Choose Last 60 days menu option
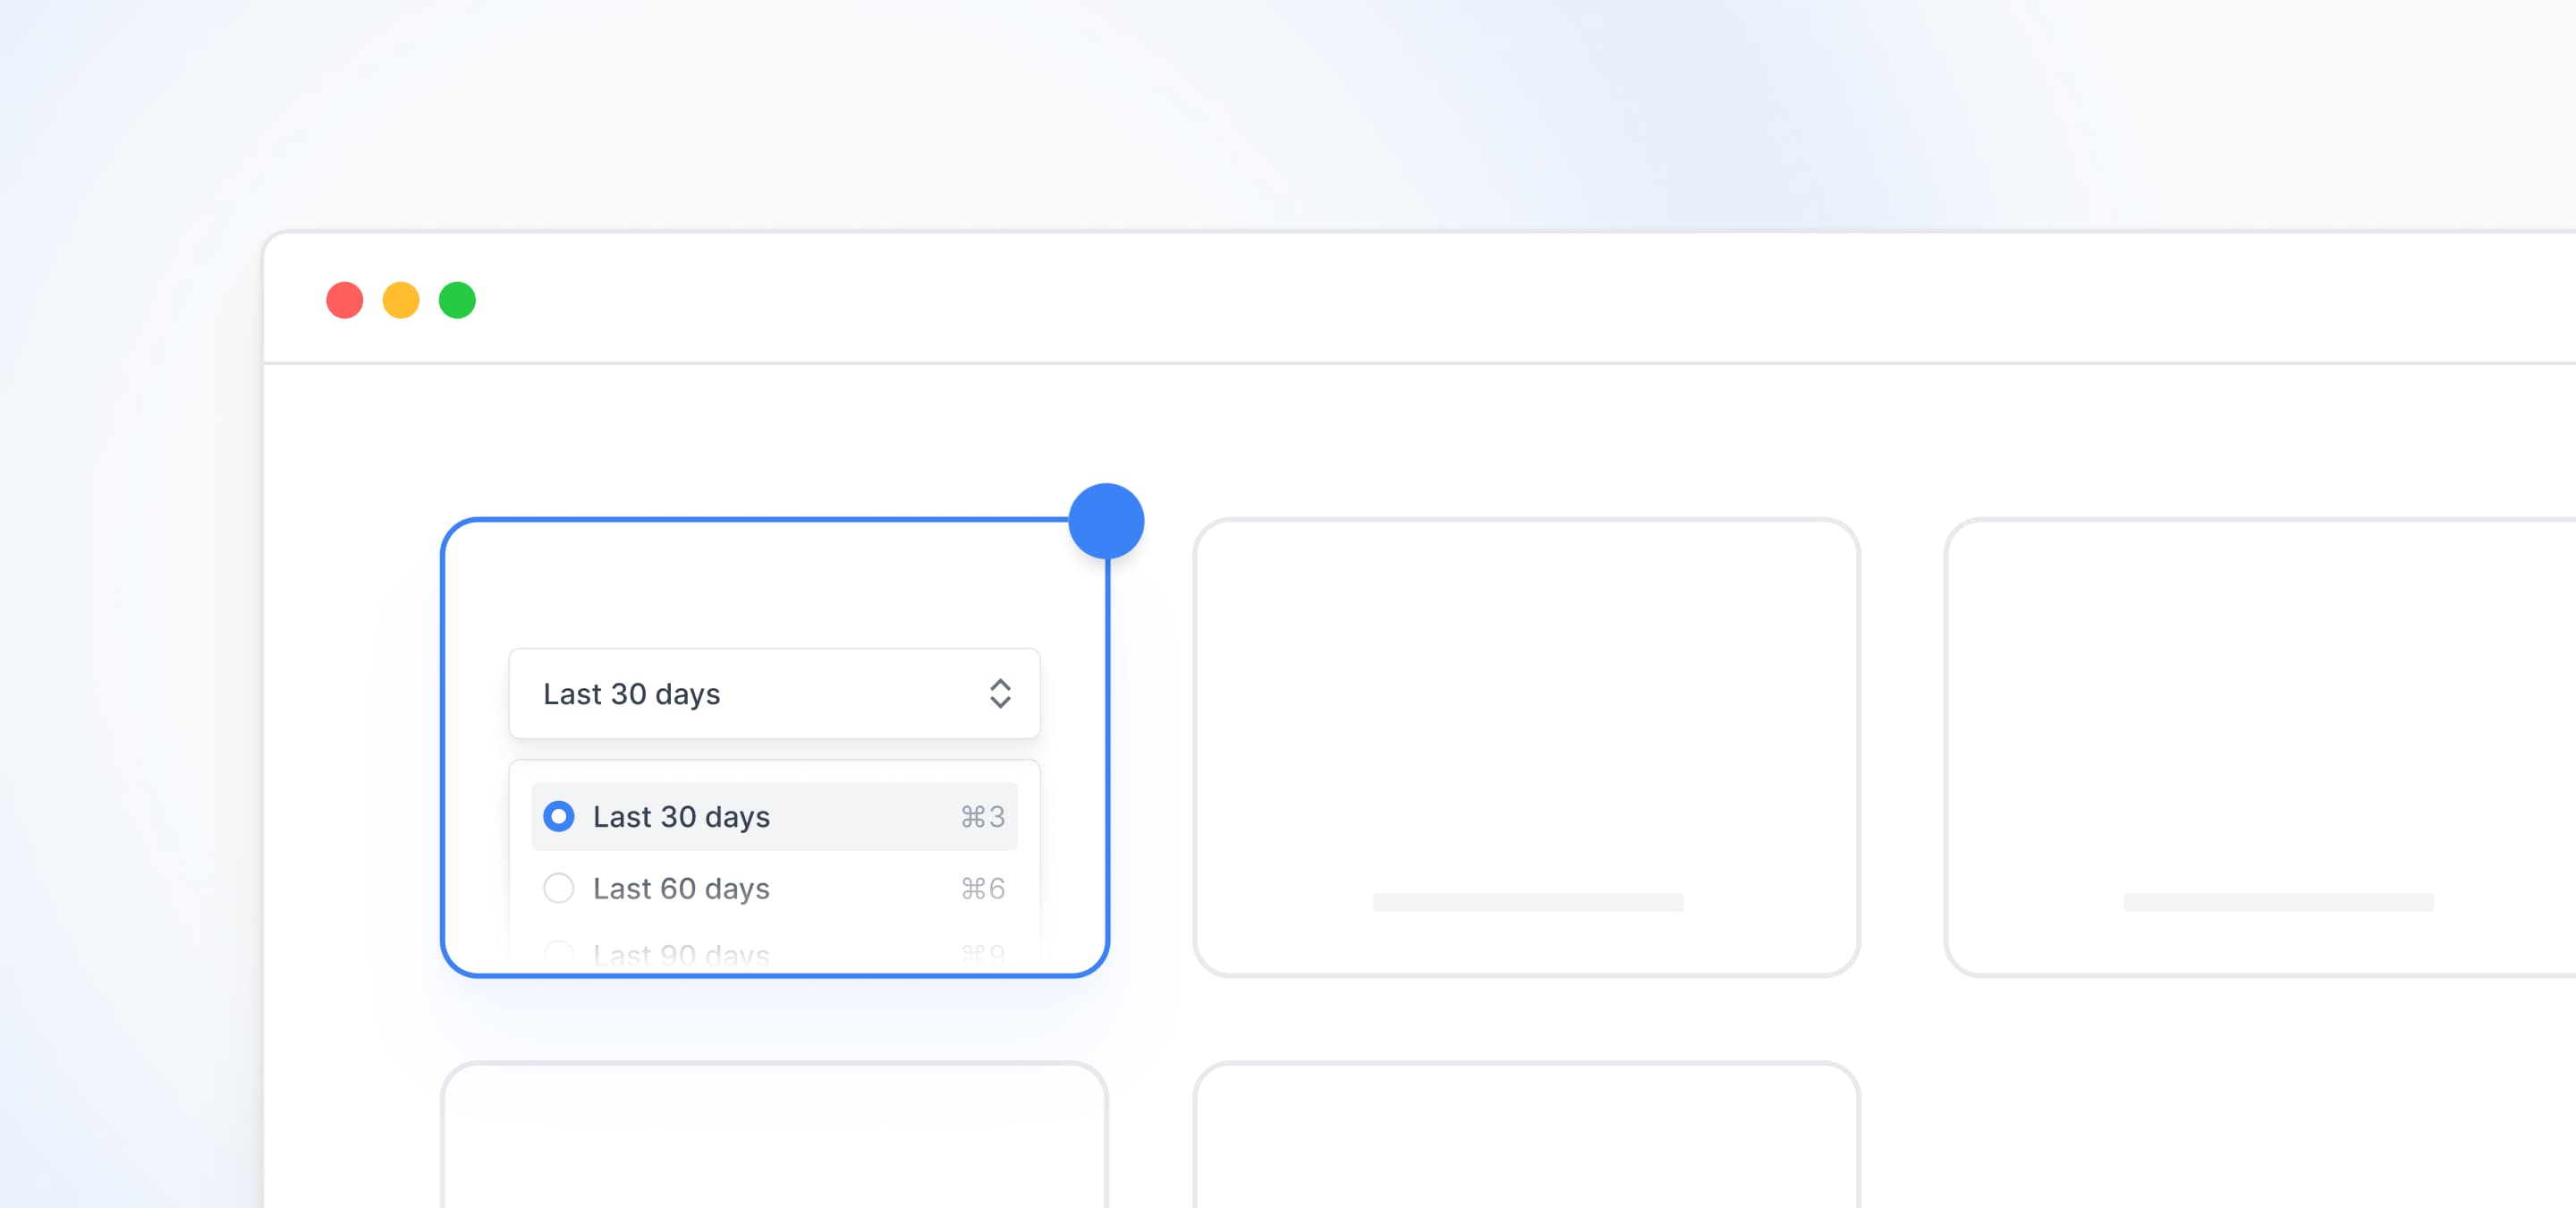 pyautogui.click(x=681, y=888)
